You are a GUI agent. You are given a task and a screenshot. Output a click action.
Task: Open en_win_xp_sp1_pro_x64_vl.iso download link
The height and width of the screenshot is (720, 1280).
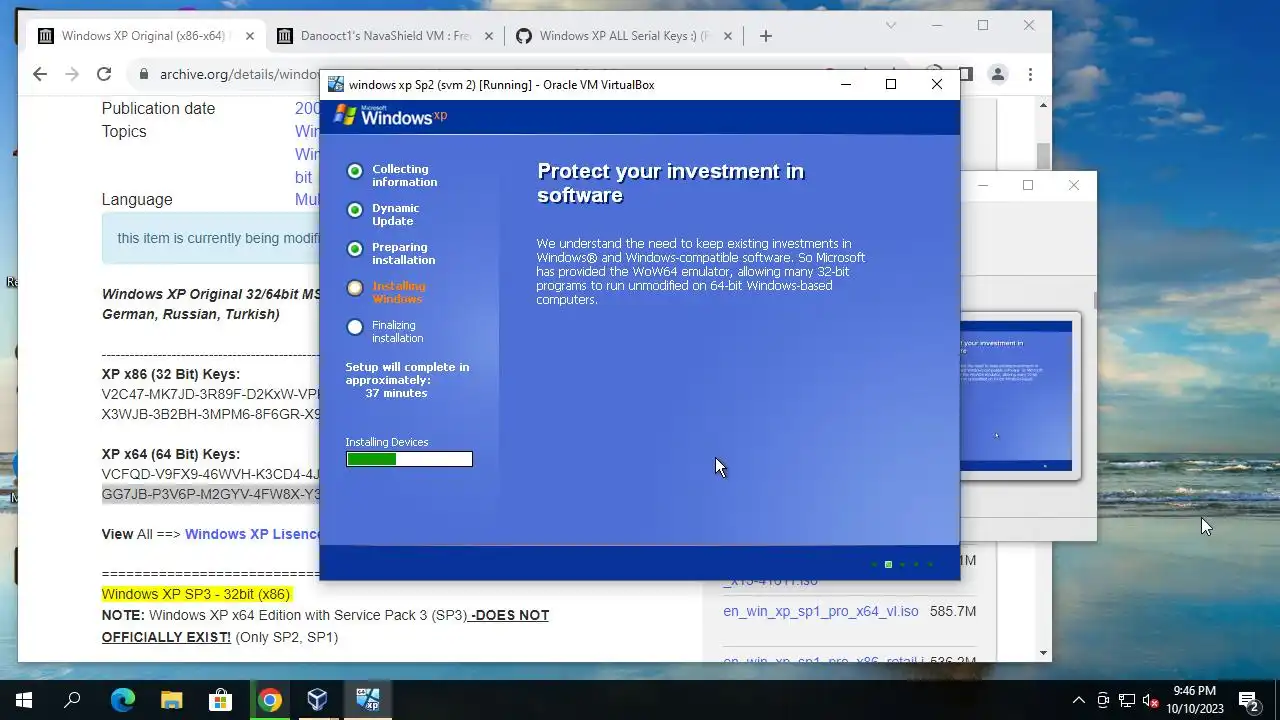(x=821, y=611)
